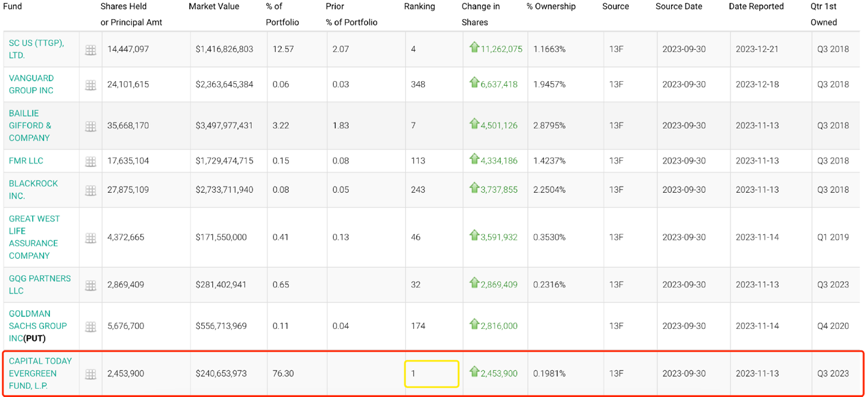Open the VANGUARD GROUP INC fund link
The width and height of the screenshot is (865, 397).
tap(31, 84)
